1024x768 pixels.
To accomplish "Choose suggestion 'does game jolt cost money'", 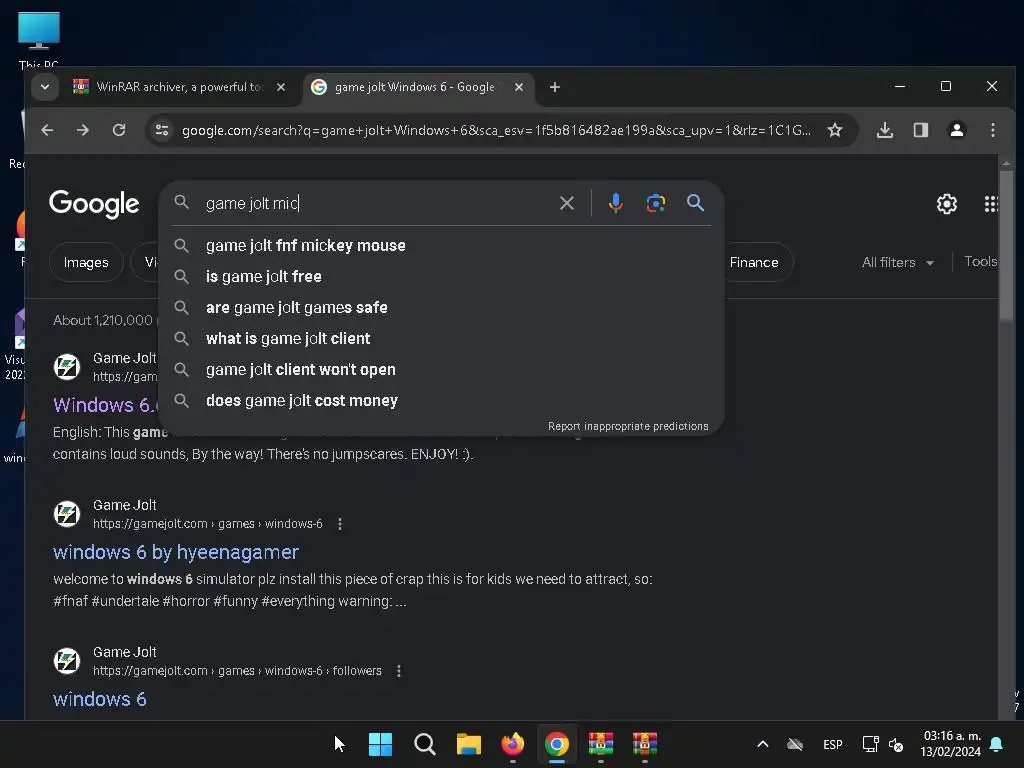I will click(x=441, y=400).
